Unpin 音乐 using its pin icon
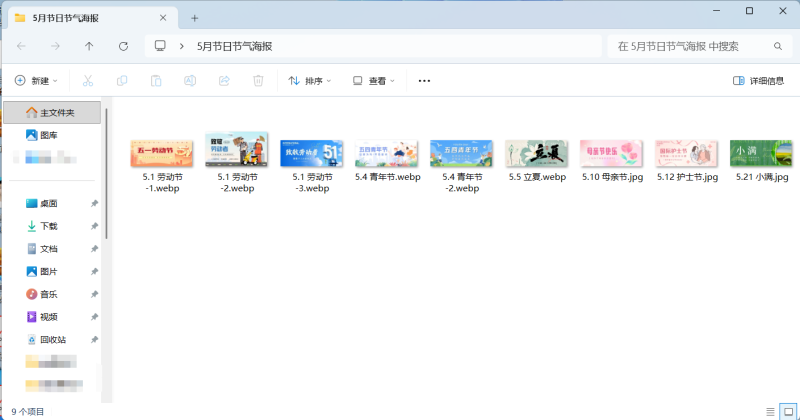800x420 pixels. (x=94, y=294)
